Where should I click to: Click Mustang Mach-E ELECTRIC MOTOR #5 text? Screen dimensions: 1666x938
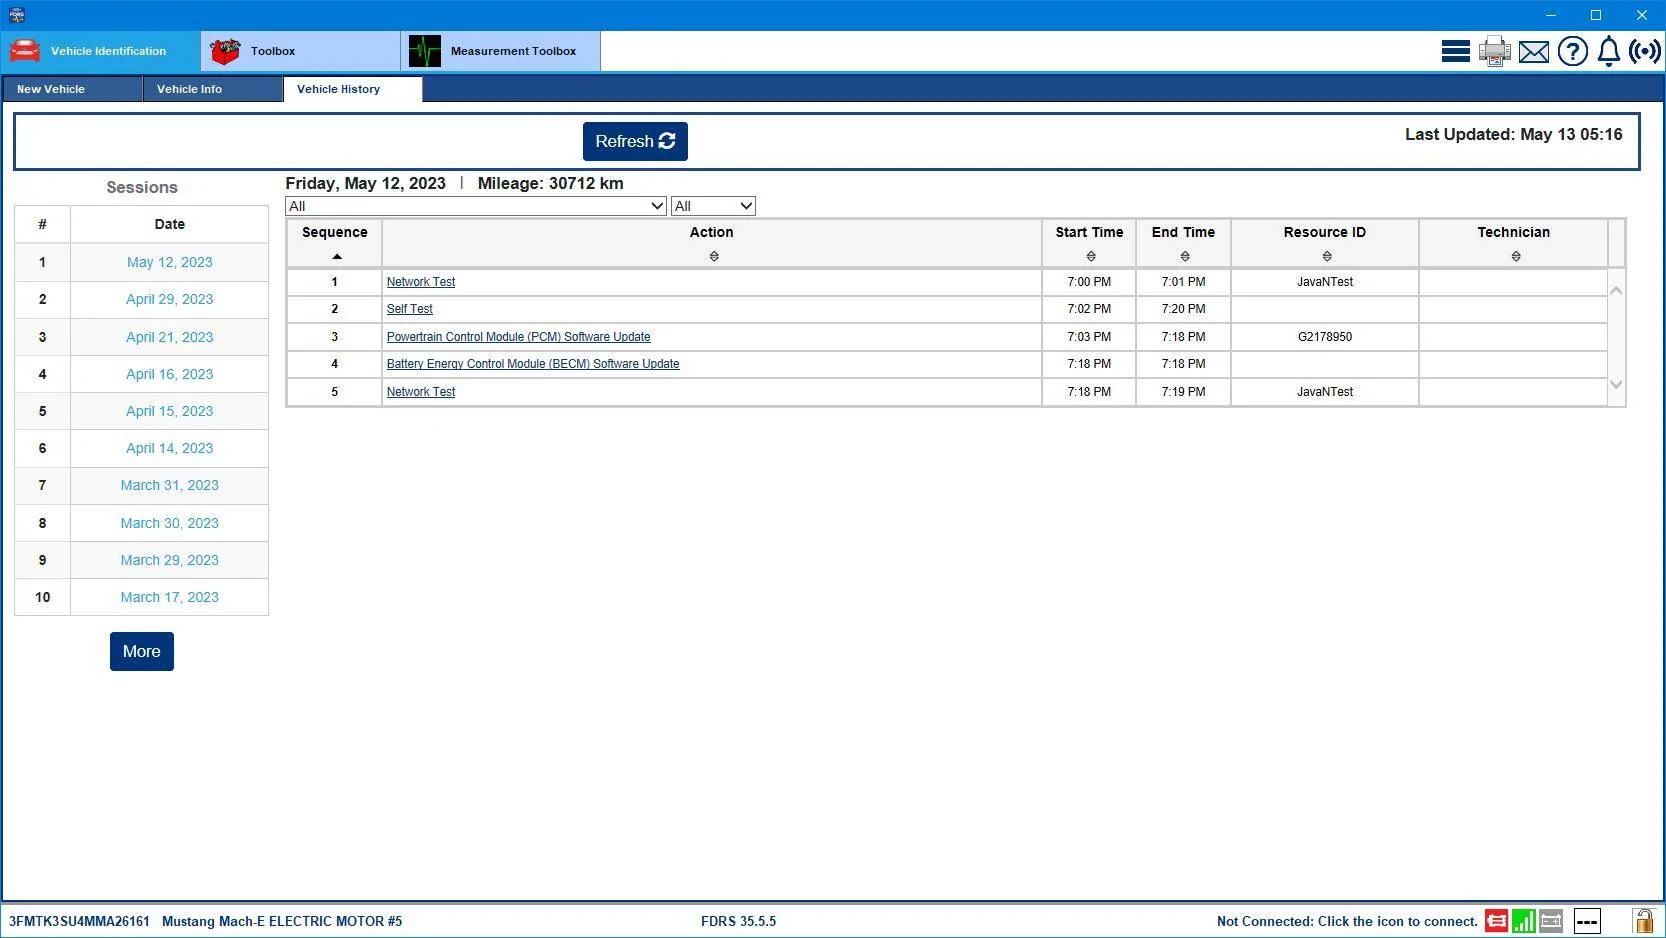pos(282,921)
